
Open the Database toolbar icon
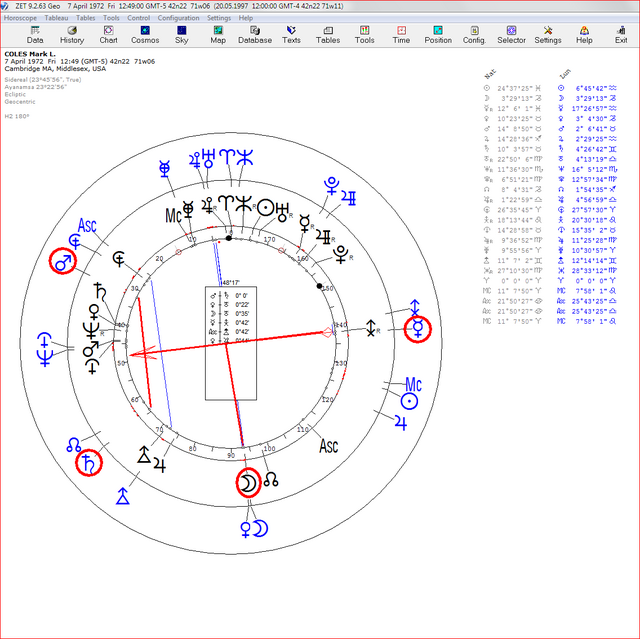pos(255,35)
